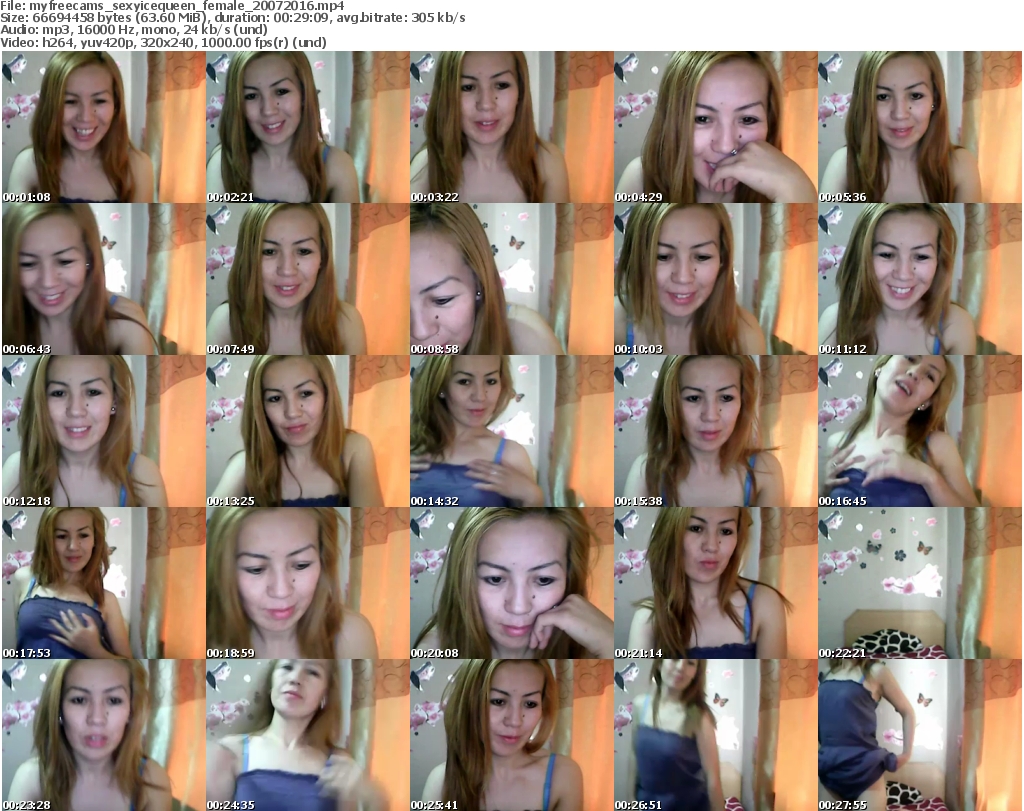This screenshot has height=811, width=1024.
Task: Open the thumbnail stamped 00:21:14
Action: click(x=716, y=583)
